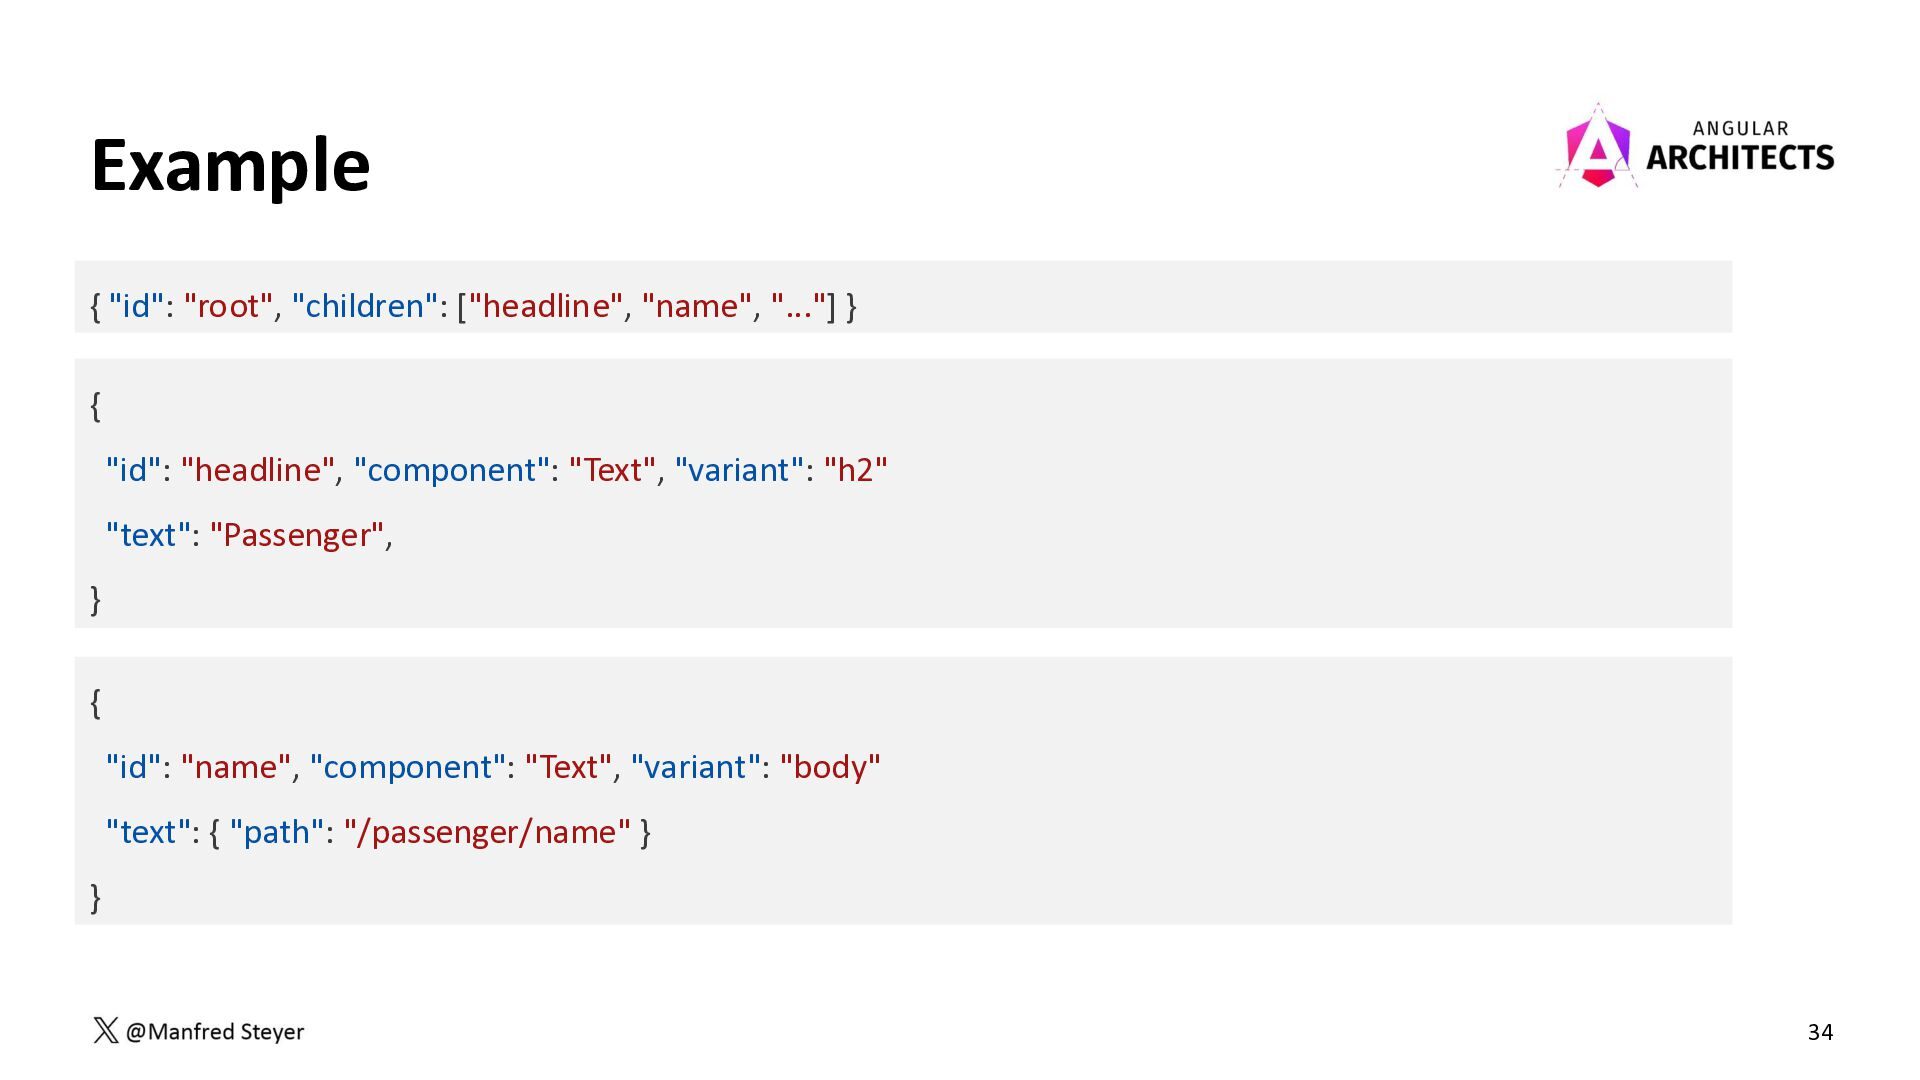The height and width of the screenshot is (1080, 1920).
Task: Click the "Passenger" text value
Action: pos(297,534)
